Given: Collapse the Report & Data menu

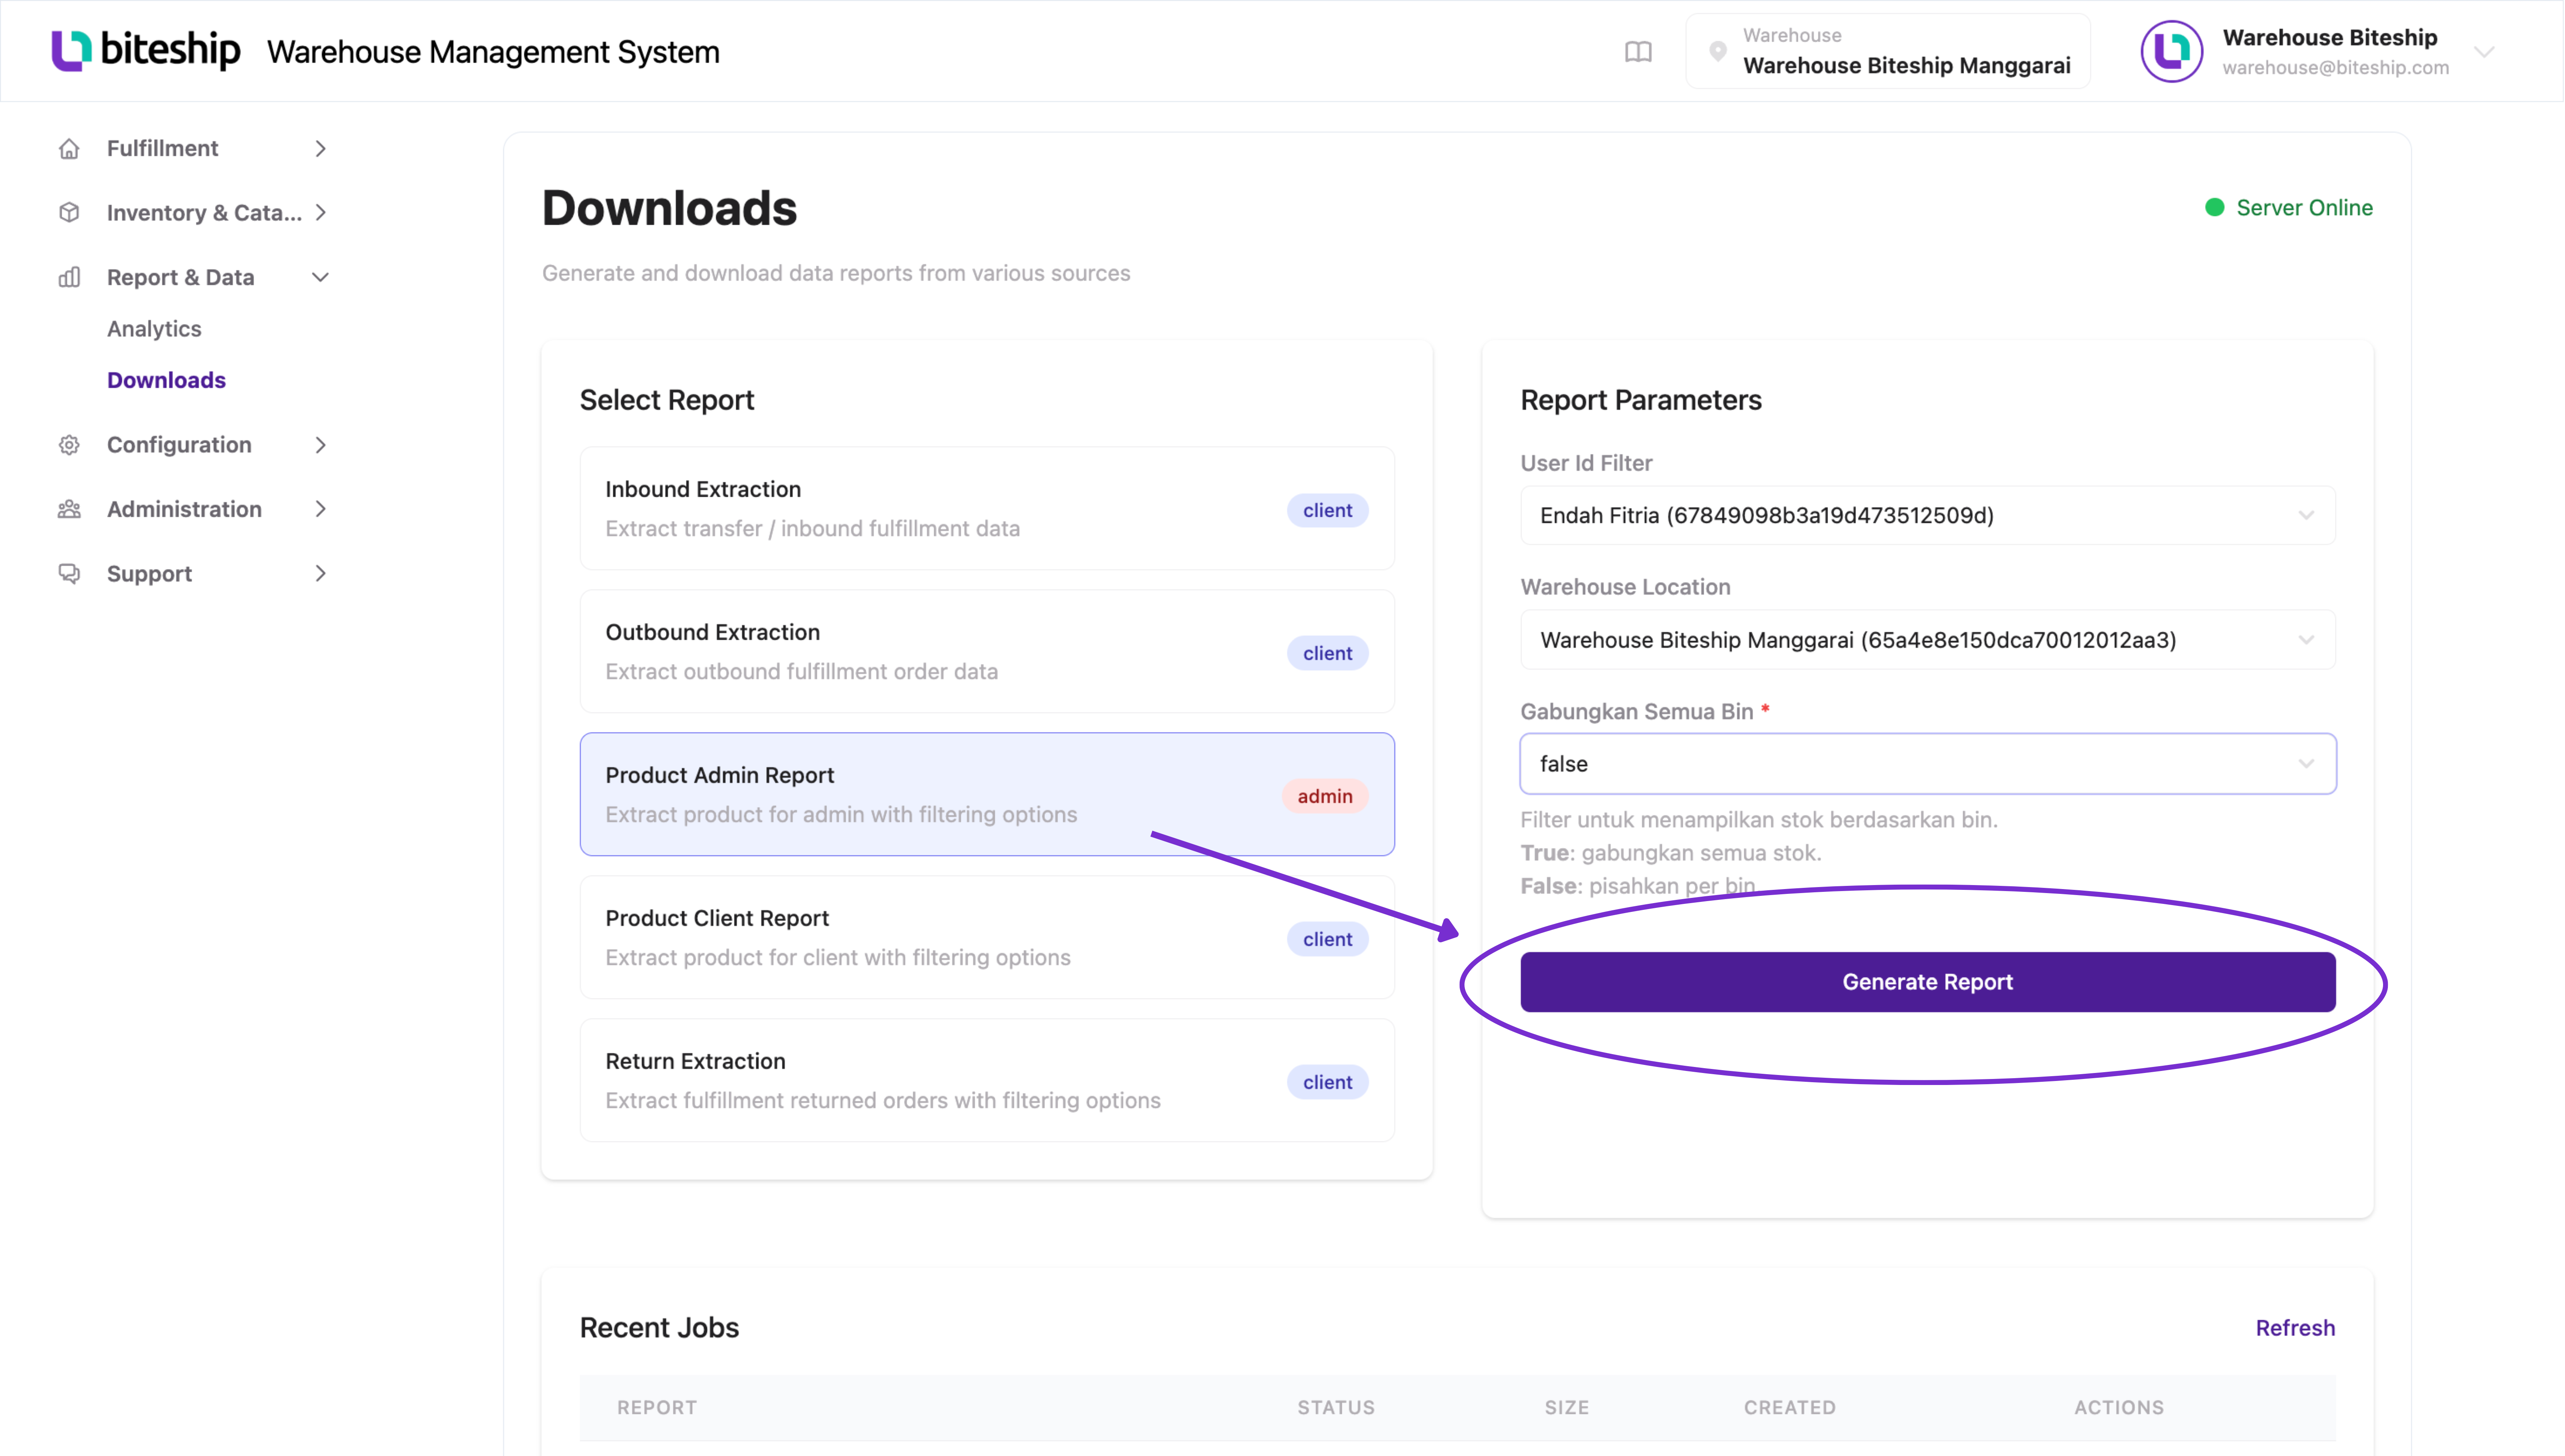Looking at the screenshot, I should tap(320, 277).
